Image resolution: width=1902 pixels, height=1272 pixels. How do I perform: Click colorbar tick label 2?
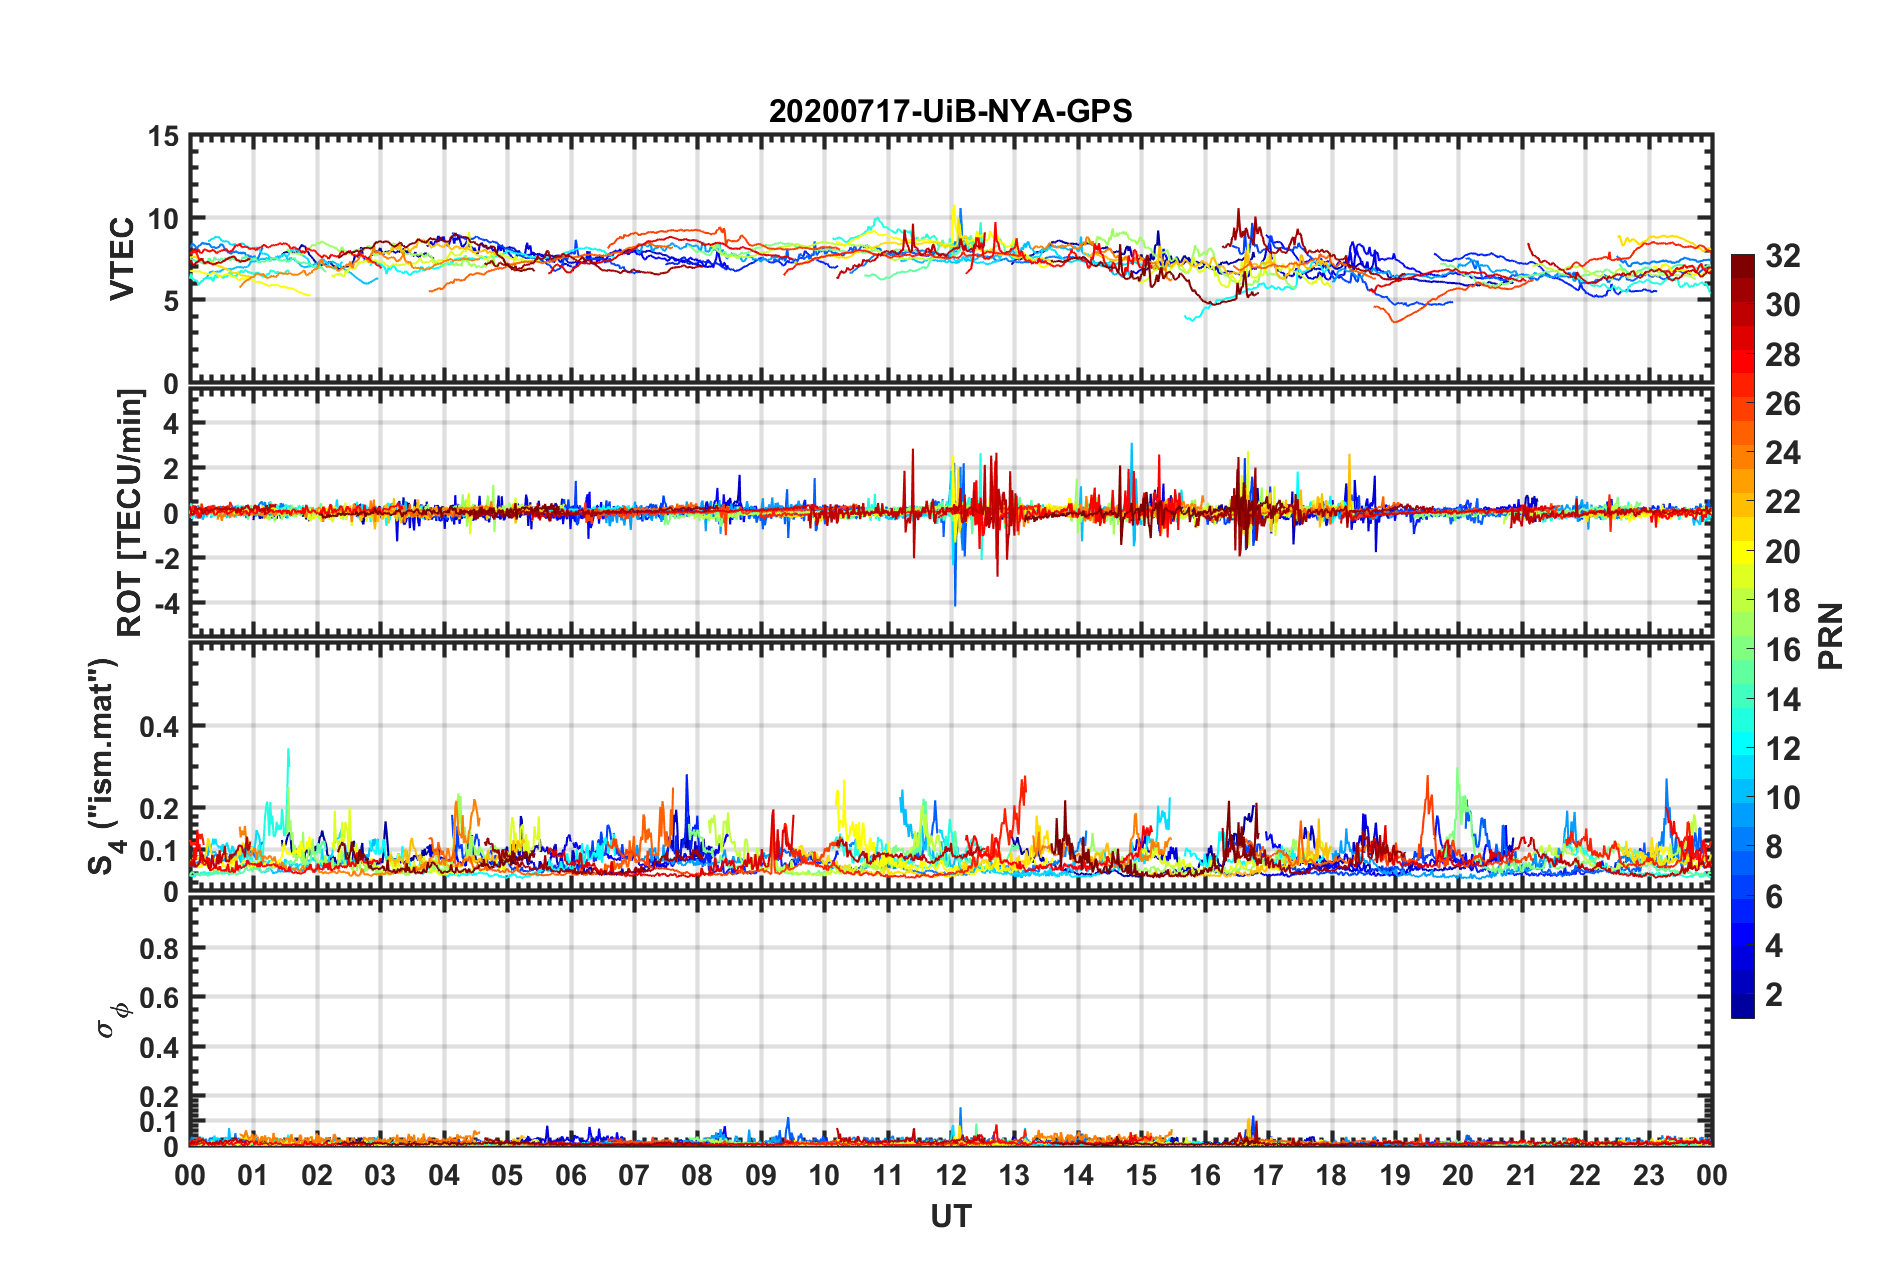coord(1774,994)
